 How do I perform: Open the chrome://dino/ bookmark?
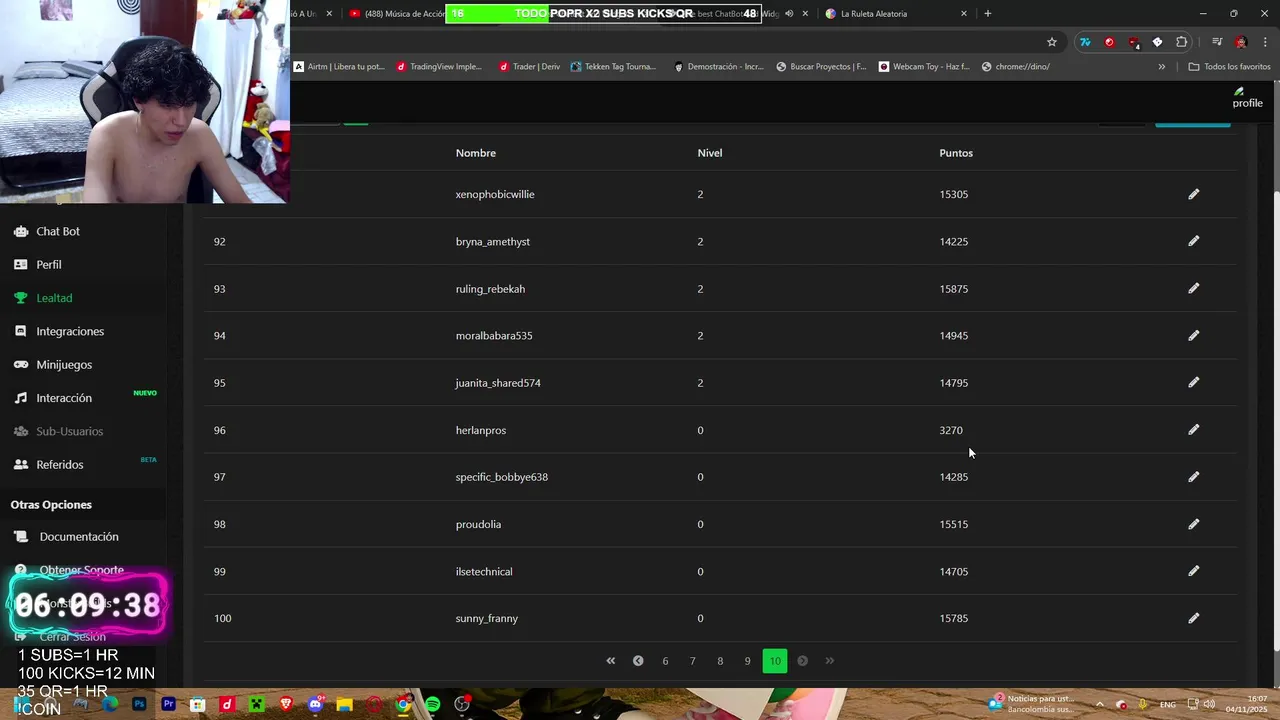point(1016,67)
